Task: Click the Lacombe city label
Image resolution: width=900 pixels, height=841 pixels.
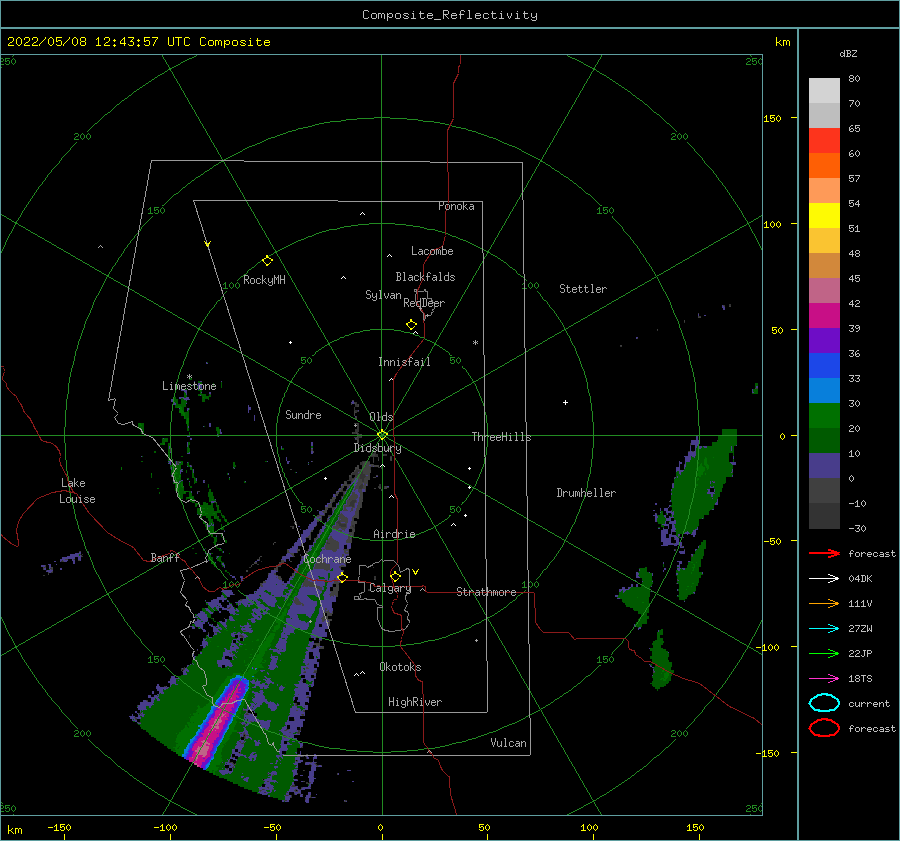Action: 432,251
